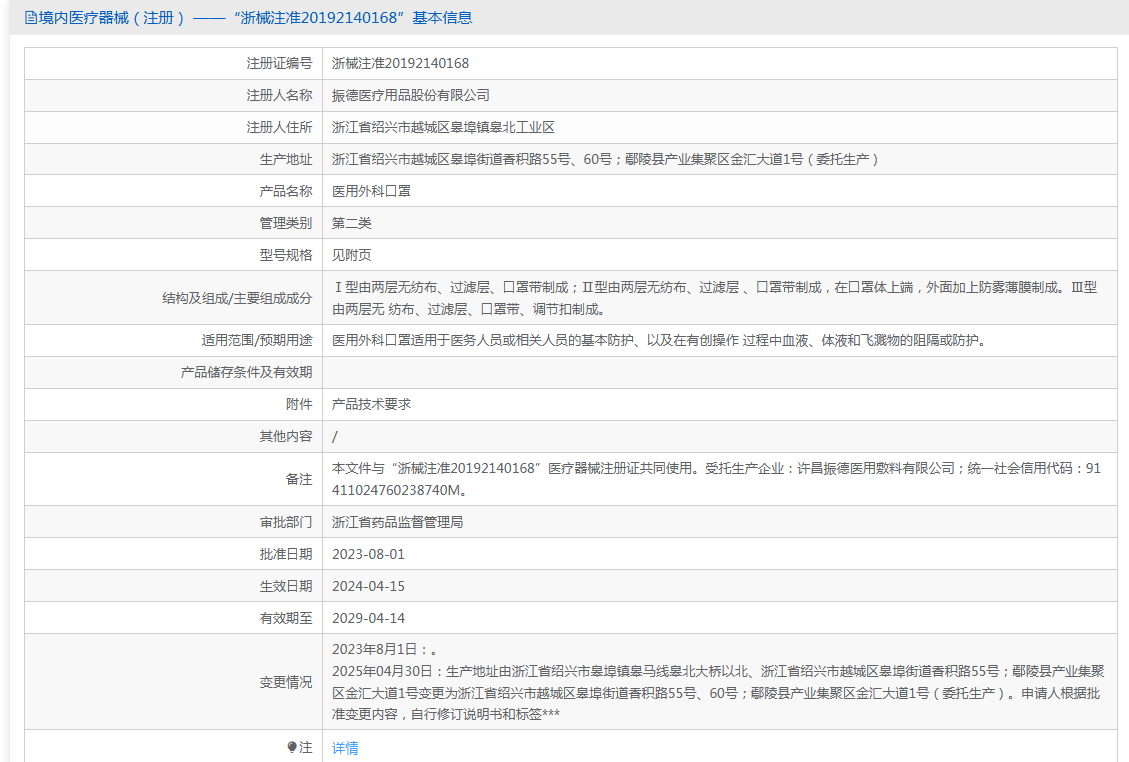Select the label 管理类别
Screen dimensions: 1129x762
[x=286, y=223]
